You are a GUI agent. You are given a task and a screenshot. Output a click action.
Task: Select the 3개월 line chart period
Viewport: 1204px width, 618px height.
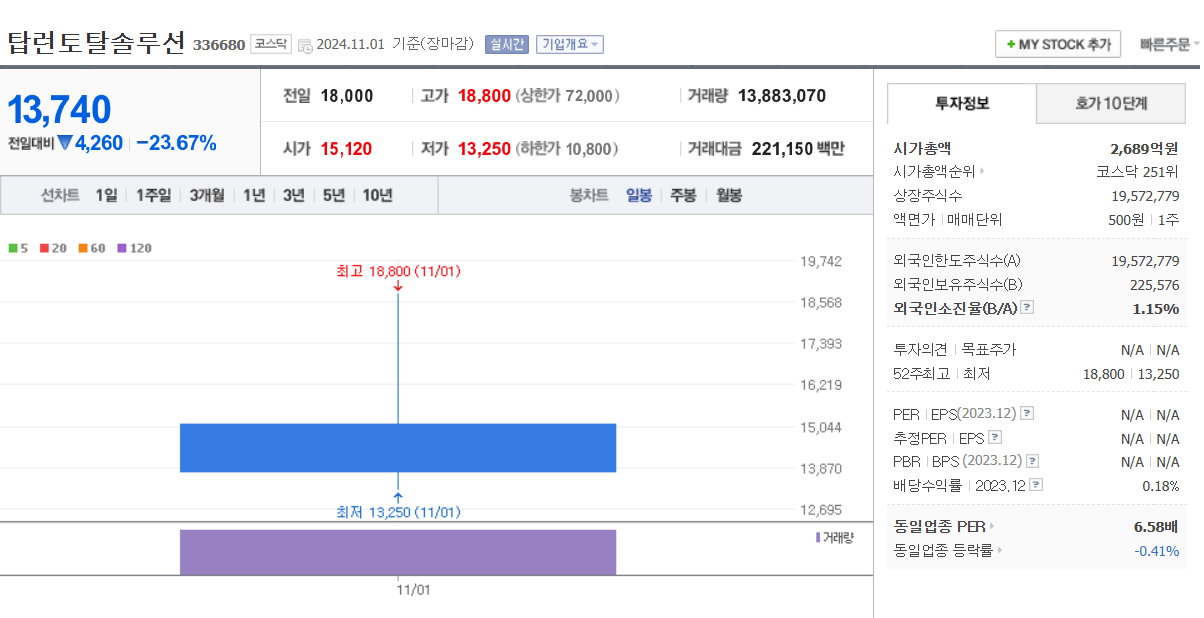point(207,195)
